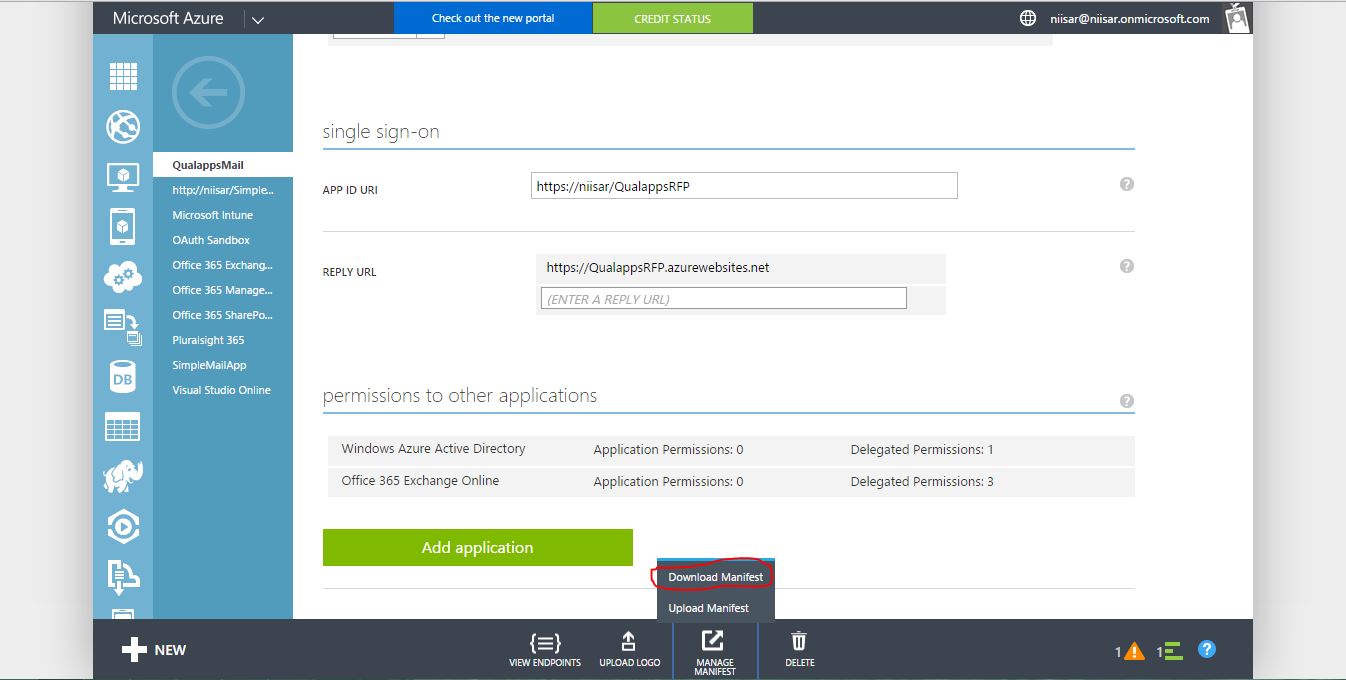Open the Virtual Machines monitor sidebar icon

[123, 177]
